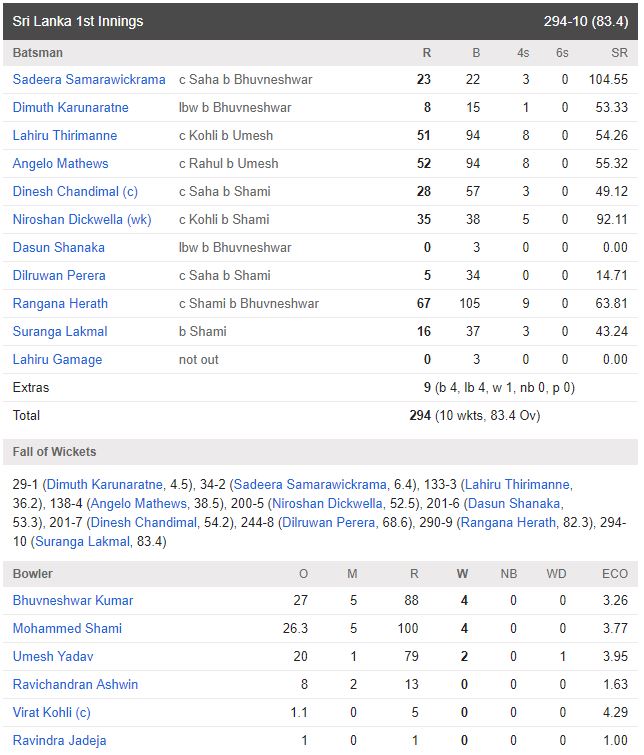Open Rangana Herath link in Fall of Wickets
This screenshot has height=755, width=644.
[x=508, y=522]
